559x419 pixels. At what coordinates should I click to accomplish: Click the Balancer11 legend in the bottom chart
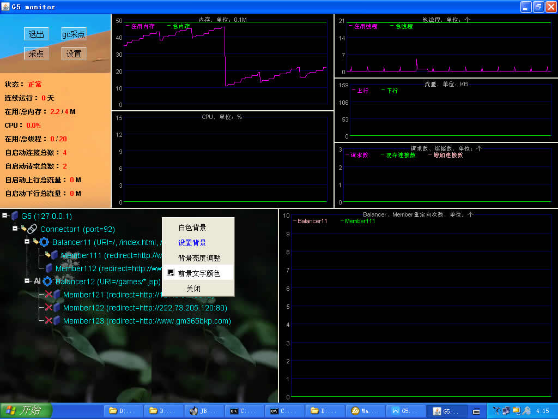[x=310, y=221]
